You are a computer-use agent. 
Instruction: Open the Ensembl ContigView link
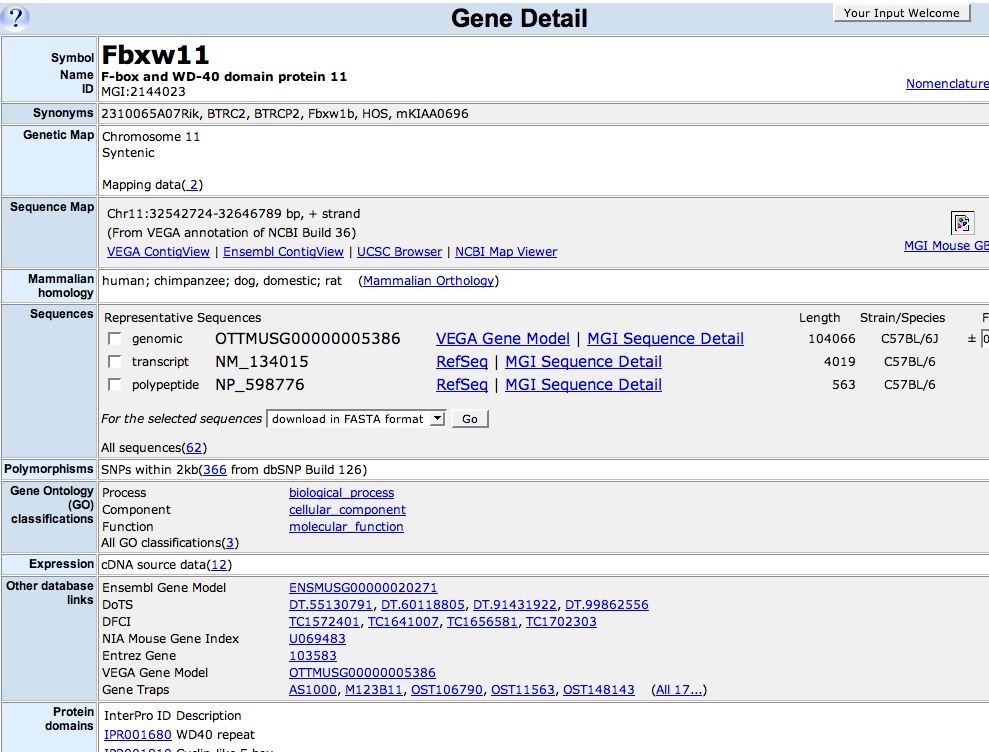coord(283,252)
